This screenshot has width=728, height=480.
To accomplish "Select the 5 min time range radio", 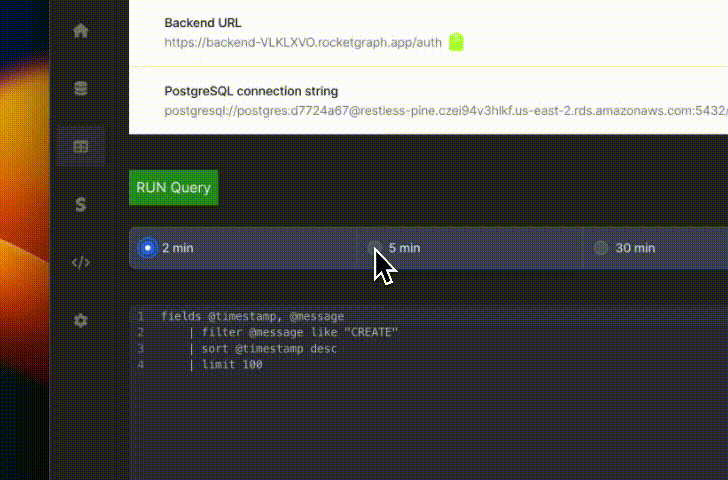I will (374, 248).
